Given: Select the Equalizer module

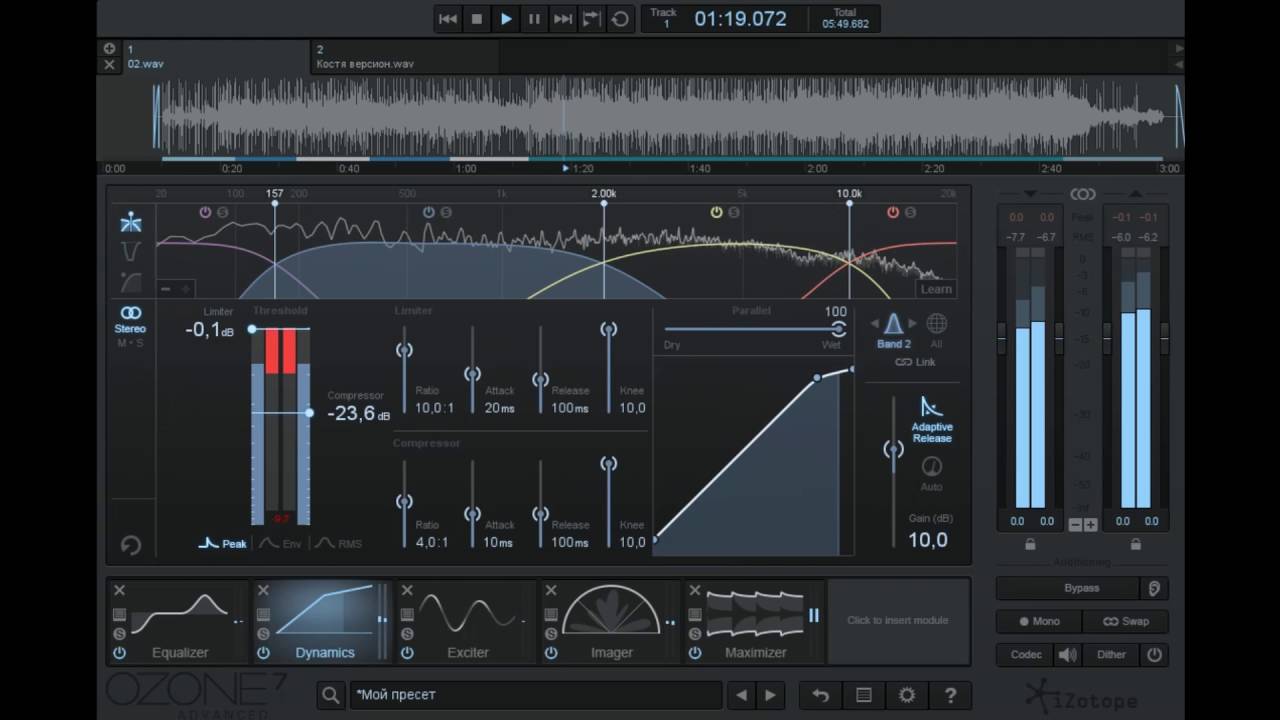Looking at the screenshot, I should 179,621.
